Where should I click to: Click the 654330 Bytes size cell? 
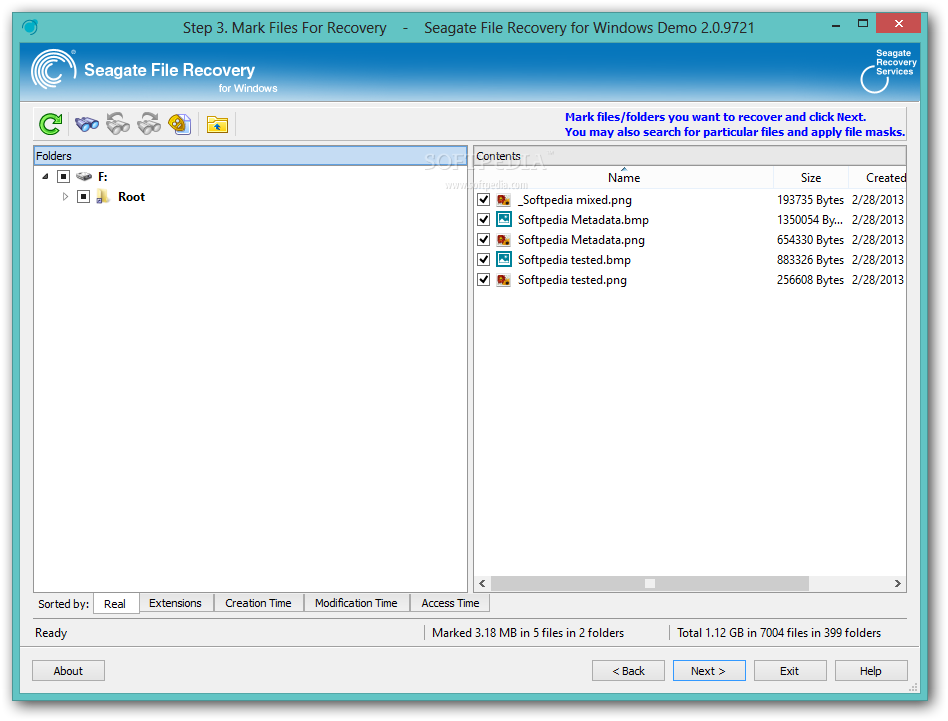810,240
